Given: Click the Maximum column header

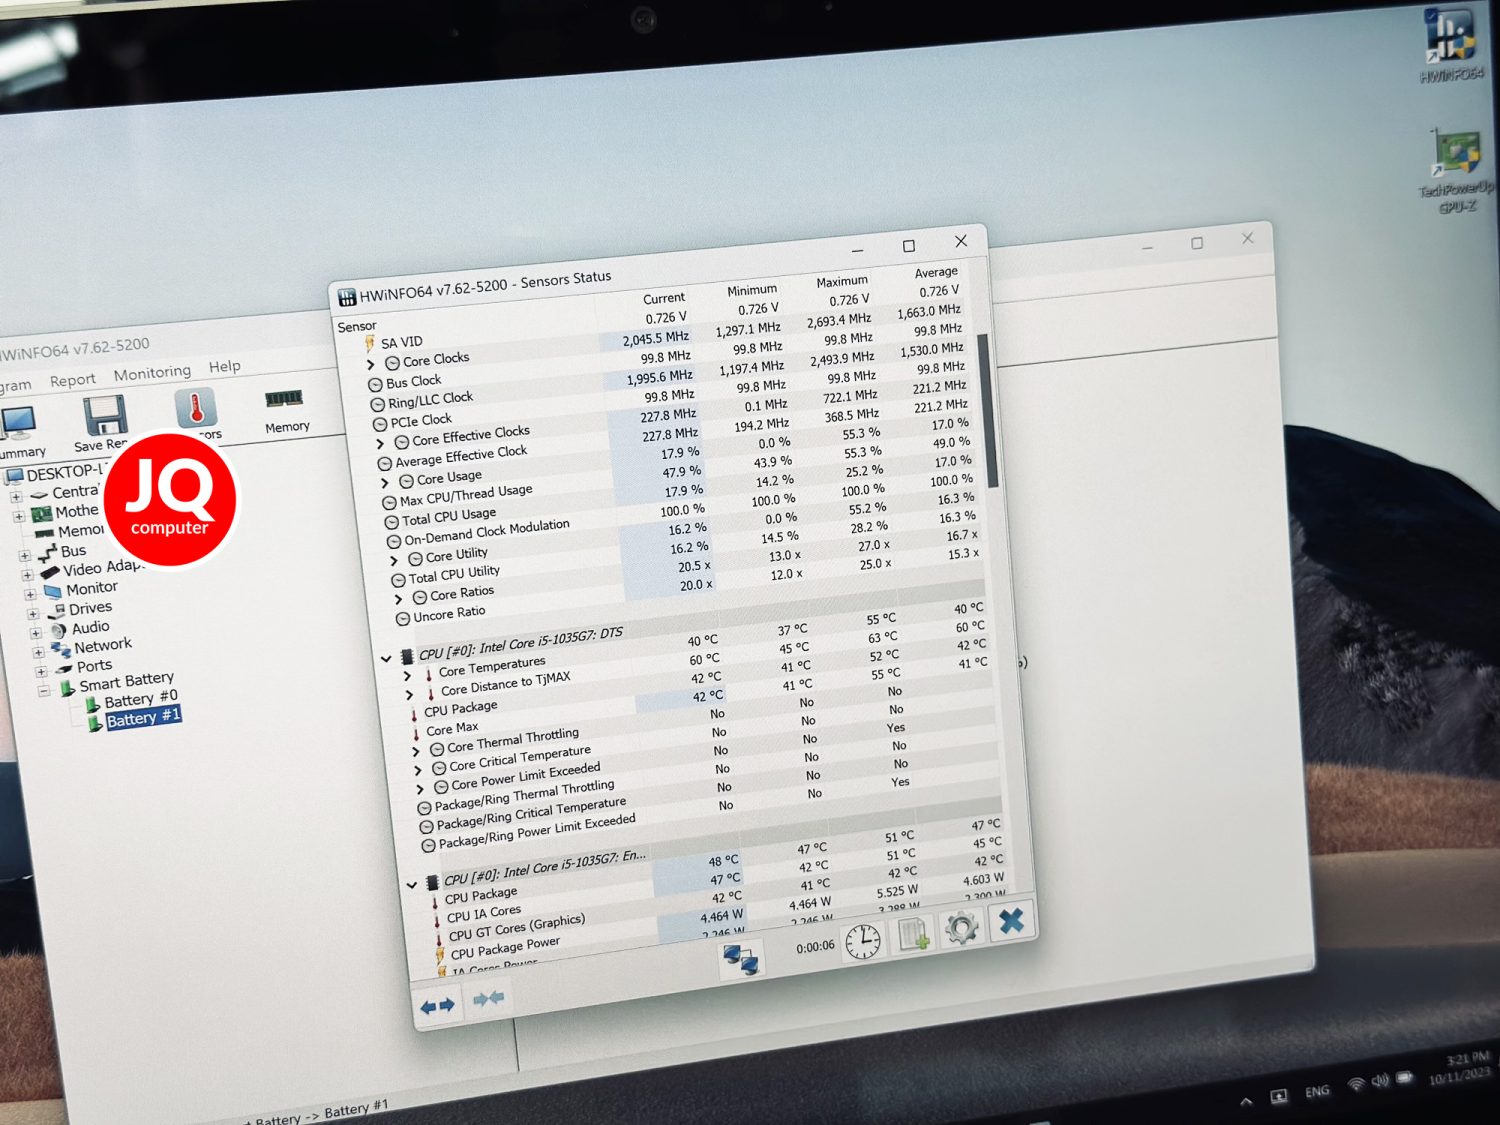Looking at the screenshot, I should click(x=842, y=281).
